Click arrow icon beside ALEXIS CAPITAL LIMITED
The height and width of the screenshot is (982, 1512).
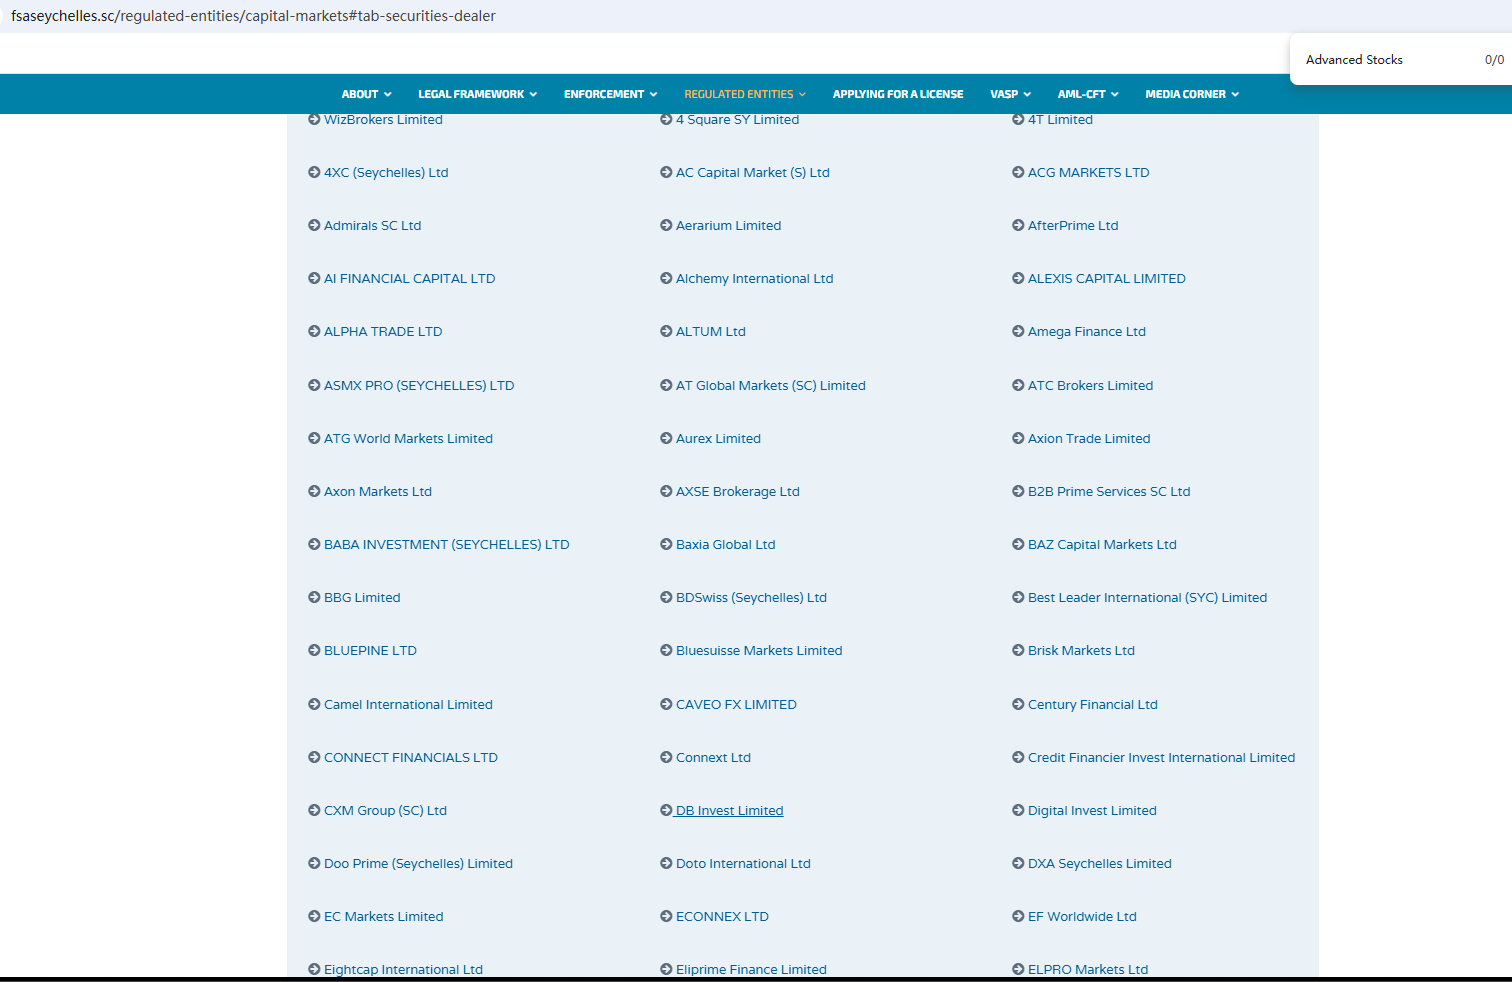coord(1018,279)
